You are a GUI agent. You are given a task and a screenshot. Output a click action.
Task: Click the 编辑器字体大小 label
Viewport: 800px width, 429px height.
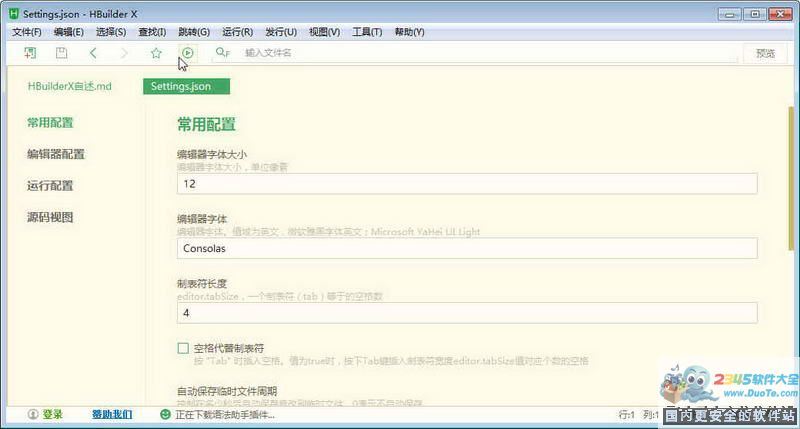212,154
